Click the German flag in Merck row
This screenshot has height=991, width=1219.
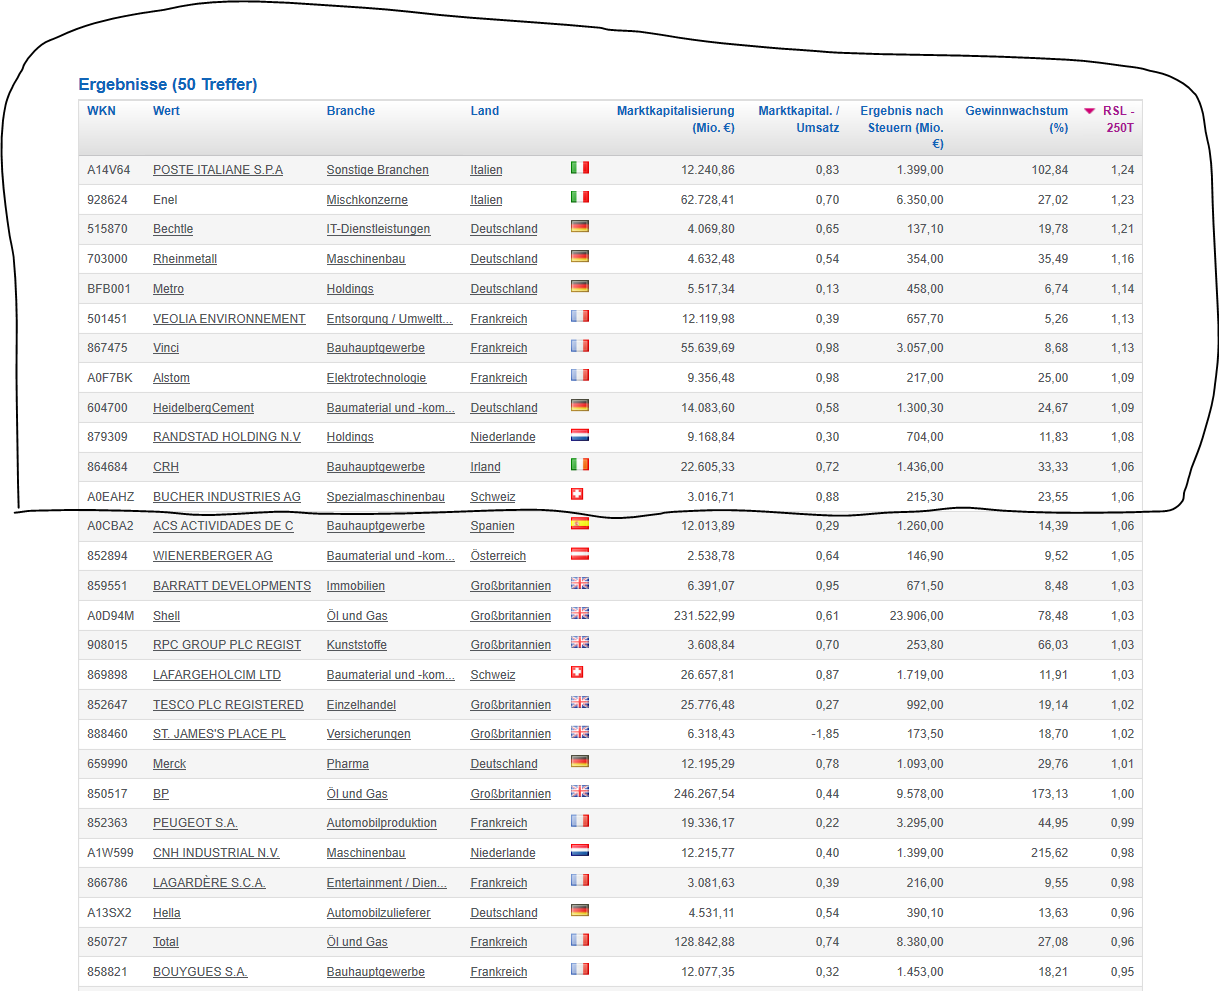(580, 762)
